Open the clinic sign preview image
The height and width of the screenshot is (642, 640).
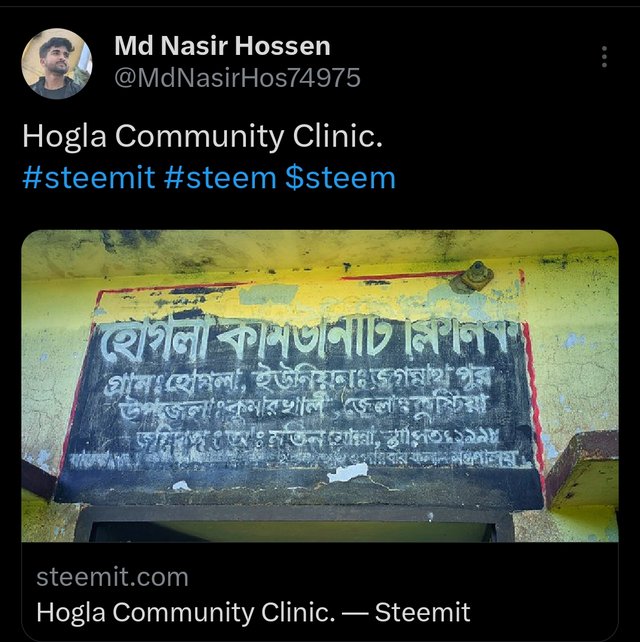point(320,386)
